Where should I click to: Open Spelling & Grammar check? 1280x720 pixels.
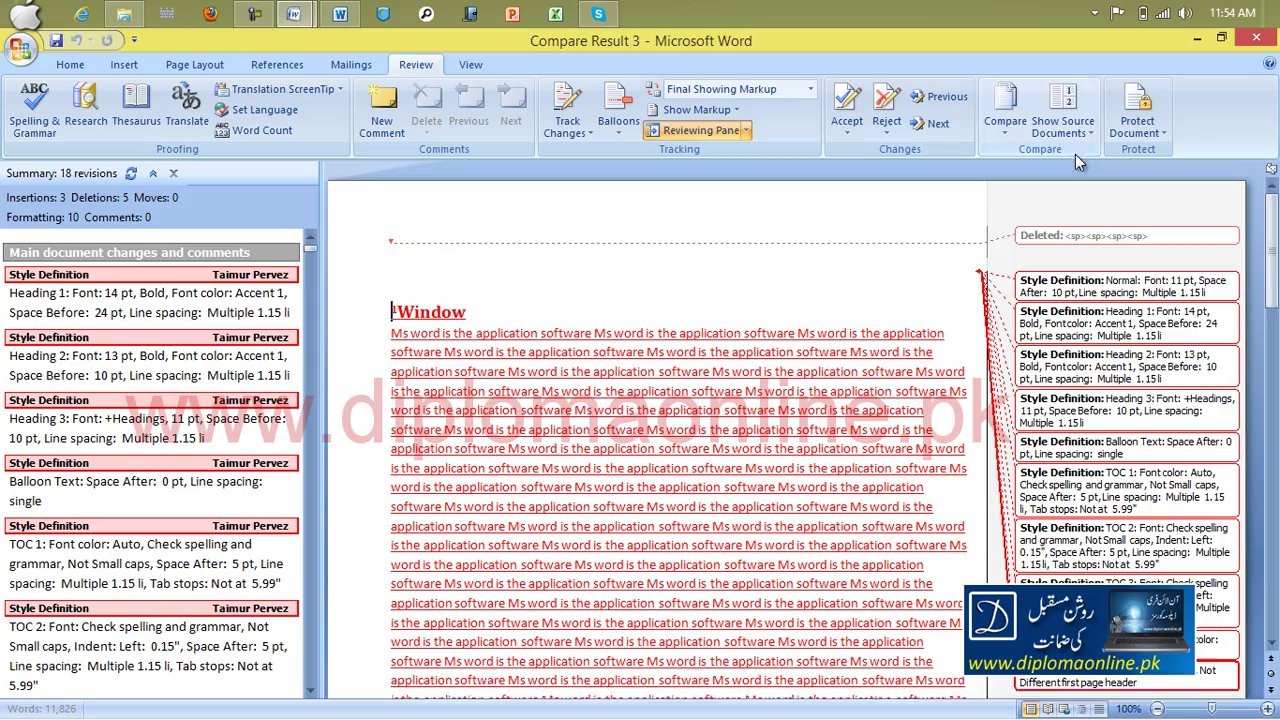pos(35,110)
